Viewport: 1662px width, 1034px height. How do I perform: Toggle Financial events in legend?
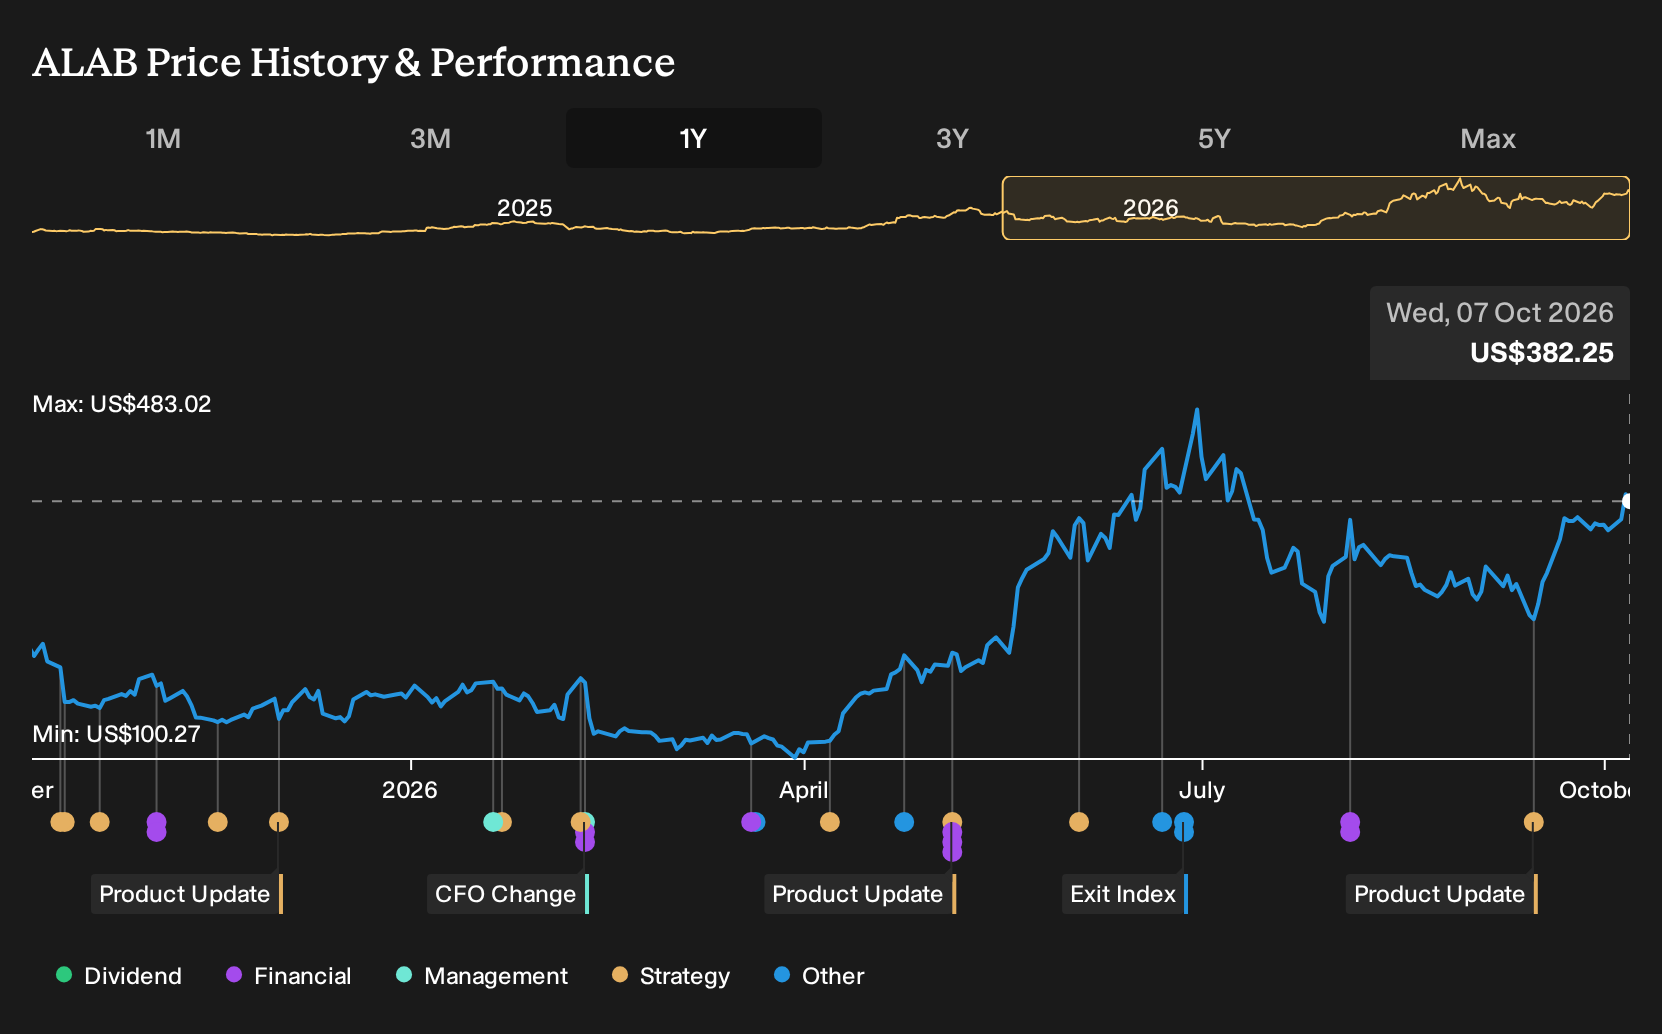(289, 976)
